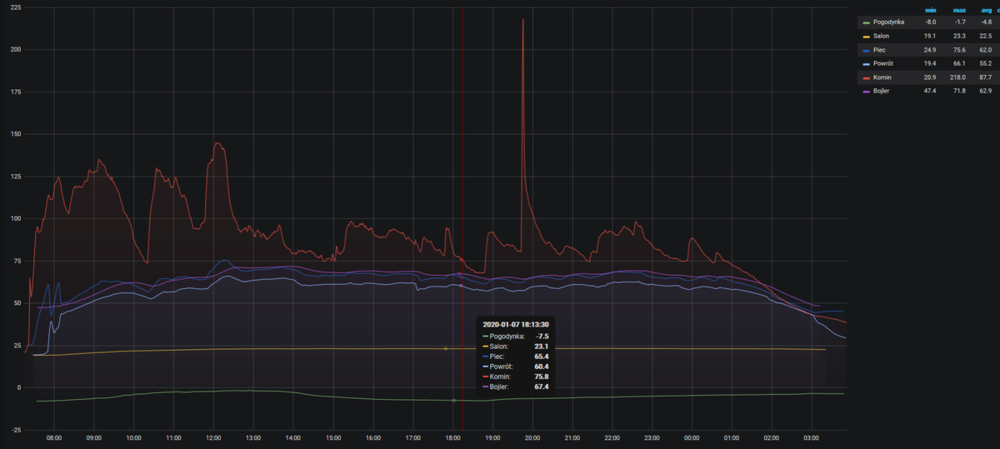Click the dark blue Piec color swatch

coord(865,49)
